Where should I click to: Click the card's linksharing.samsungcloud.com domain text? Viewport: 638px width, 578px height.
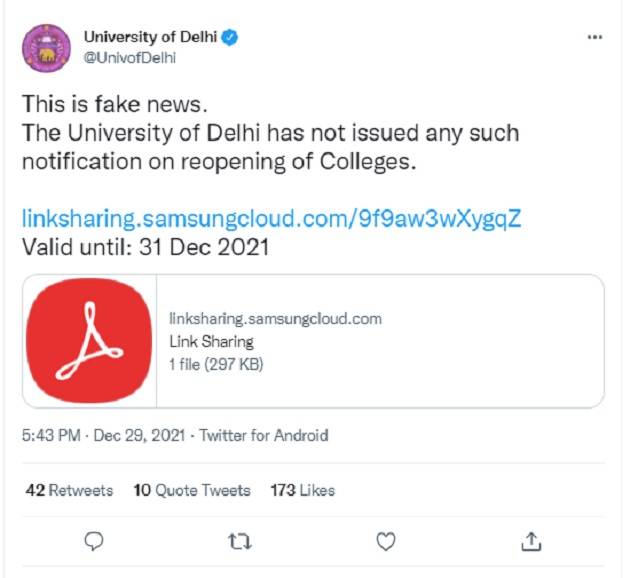pos(276,319)
